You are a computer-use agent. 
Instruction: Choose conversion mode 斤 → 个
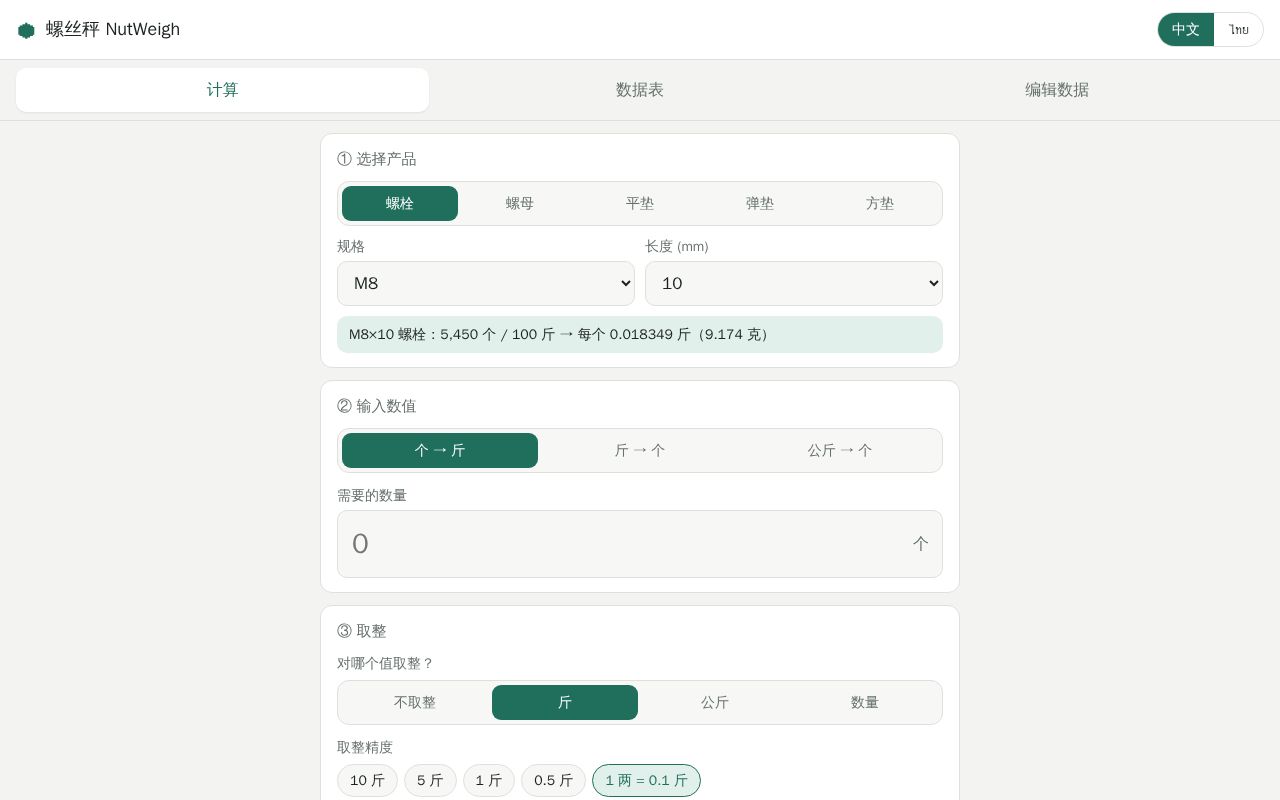click(x=640, y=450)
